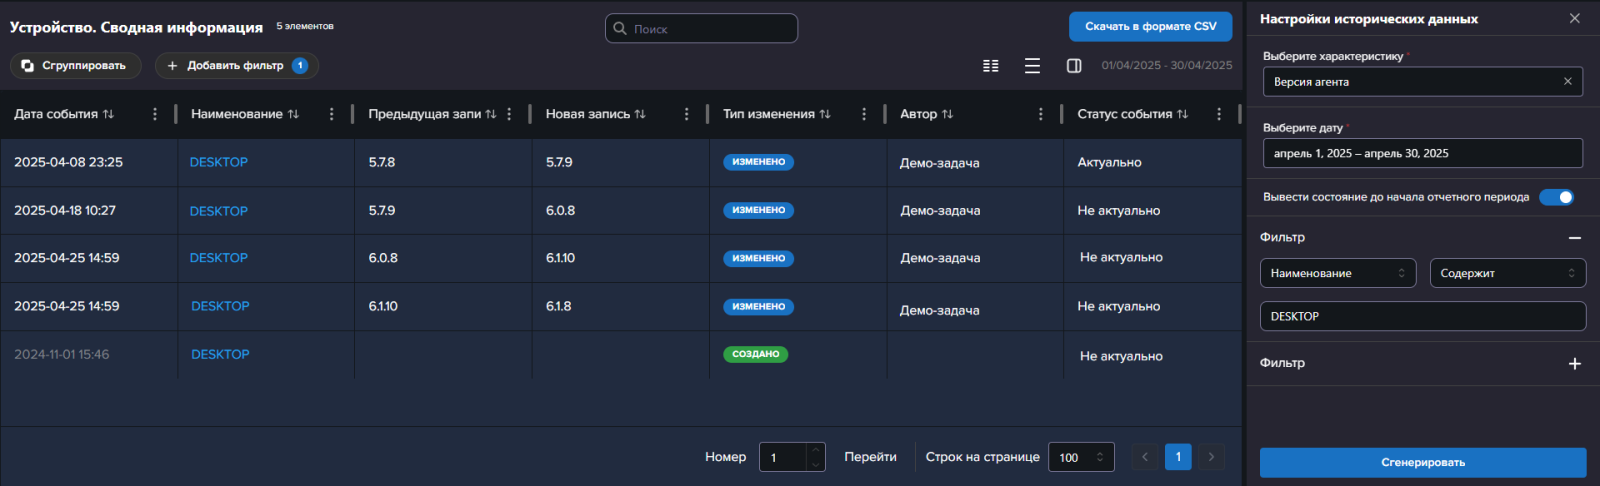Open the Наименование filter field dropdown
This screenshot has height=486, width=1600.
pyautogui.click(x=1338, y=273)
